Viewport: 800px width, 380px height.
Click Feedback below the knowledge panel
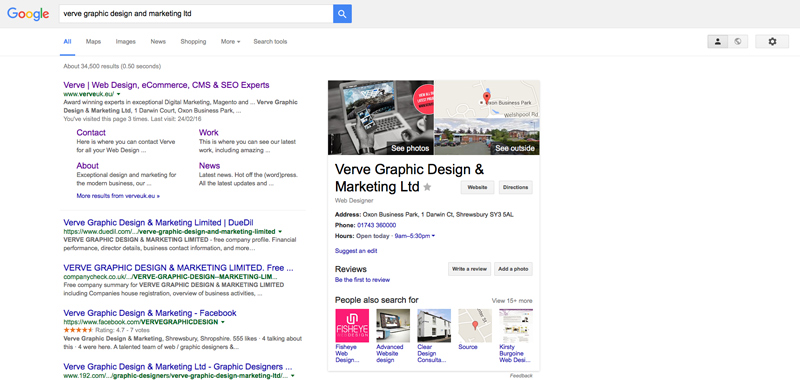tap(521, 376)
